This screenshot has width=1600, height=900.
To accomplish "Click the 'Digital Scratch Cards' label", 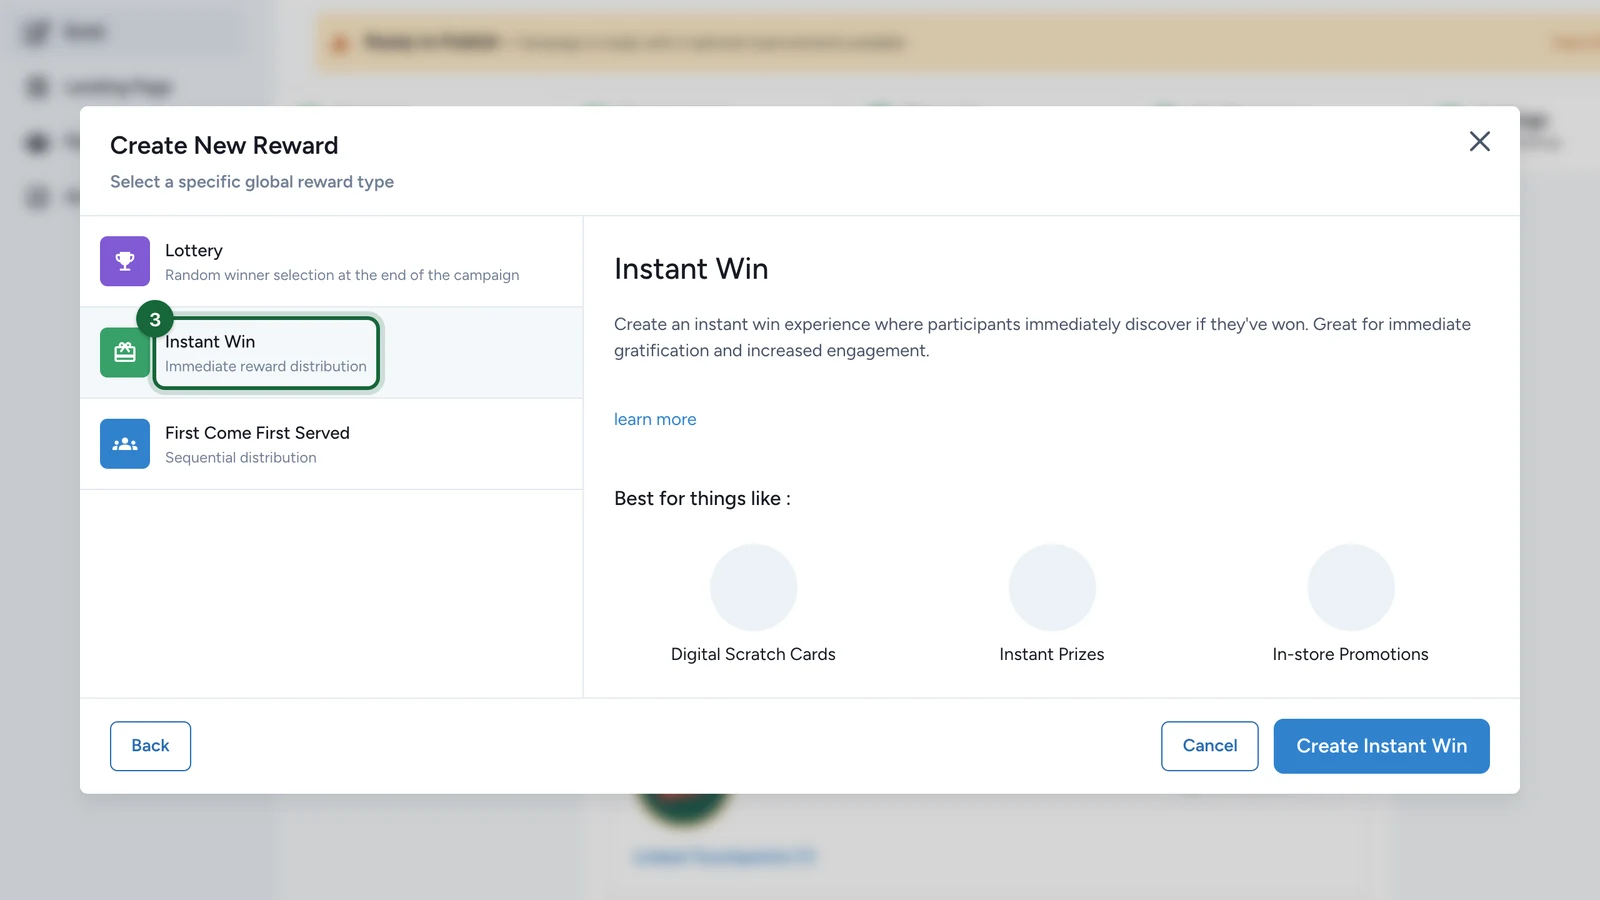I will 753,654.
